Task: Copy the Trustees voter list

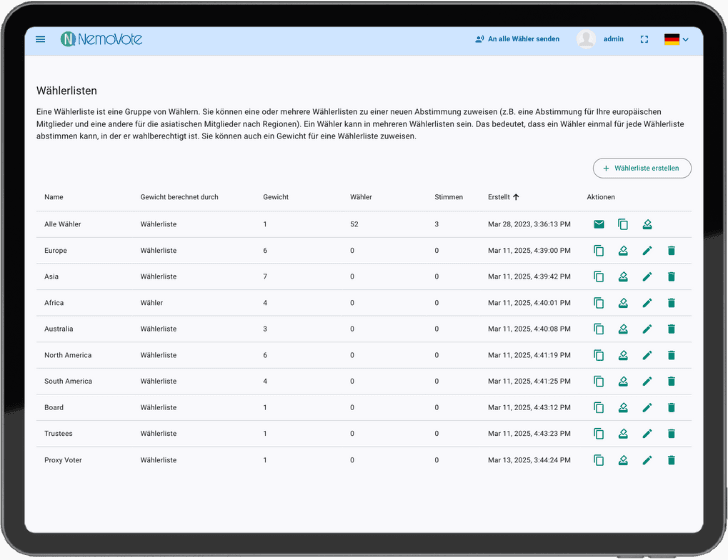Action: 599,434
